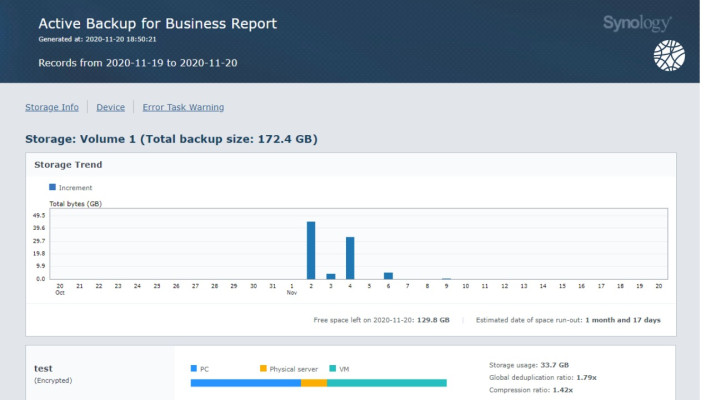This screenshot has height=400, width=711.
Task: Click 'Storage usage: 33.7 GB' text
Action: [529, 365]
